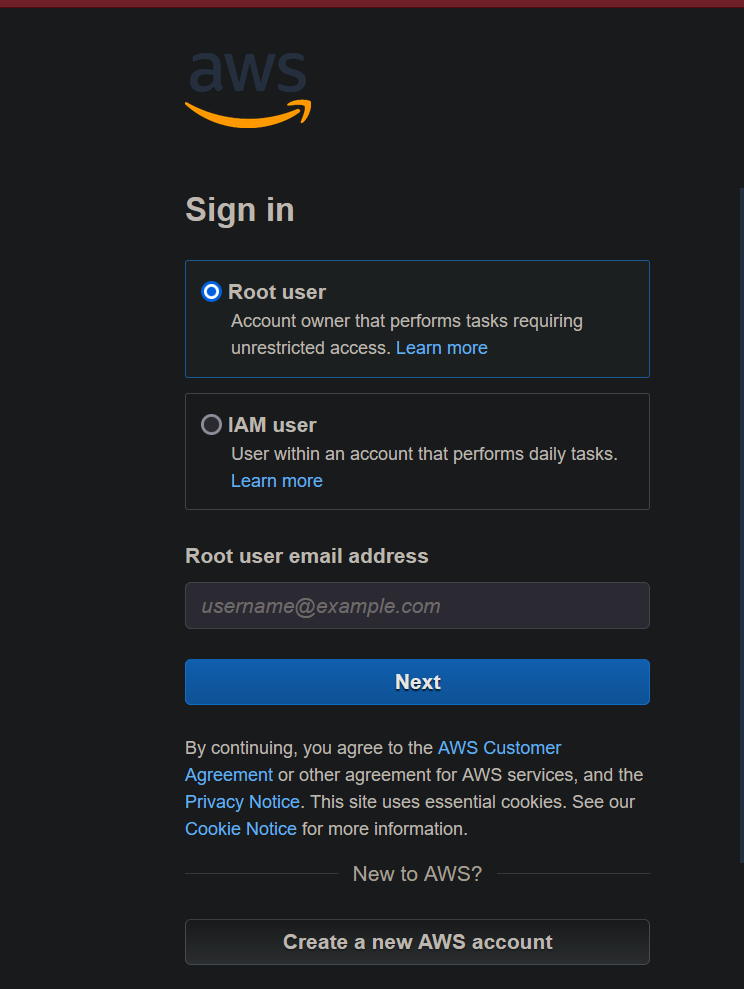
Task: Open Learn more link under Root user
Action: pyautogui.click(x=441, y=348)
